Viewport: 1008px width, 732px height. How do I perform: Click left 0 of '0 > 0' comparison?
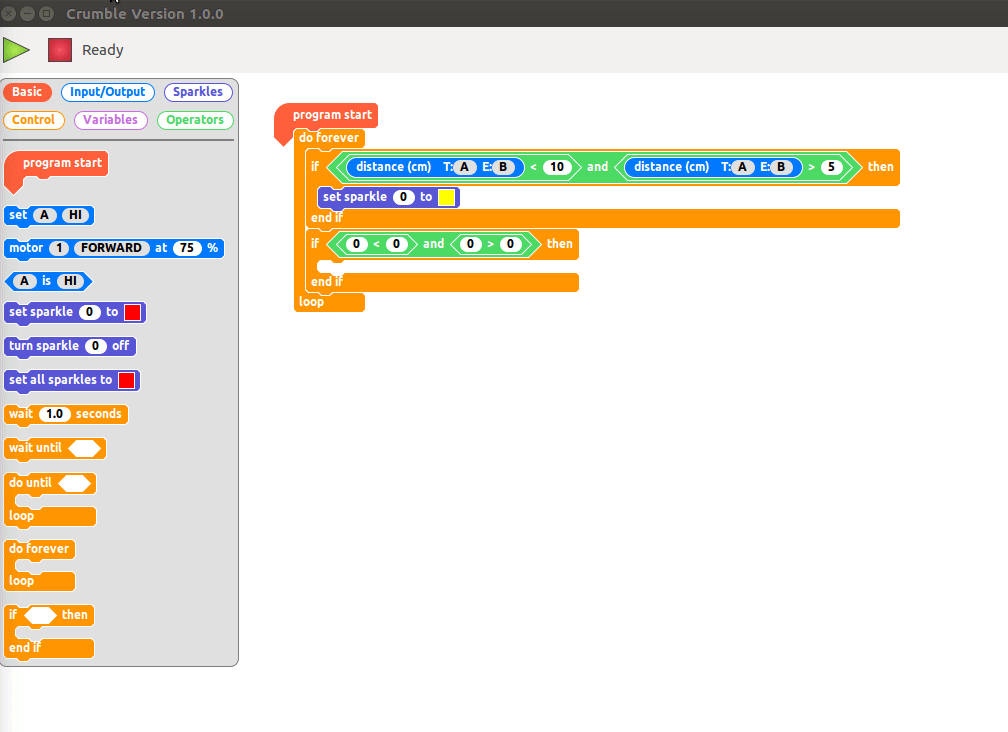[471, 244]
